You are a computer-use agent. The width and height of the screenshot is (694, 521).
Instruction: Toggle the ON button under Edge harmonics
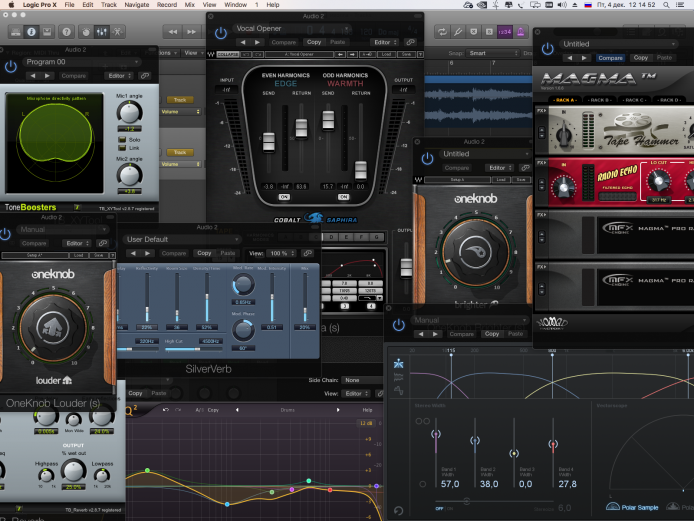284,197
